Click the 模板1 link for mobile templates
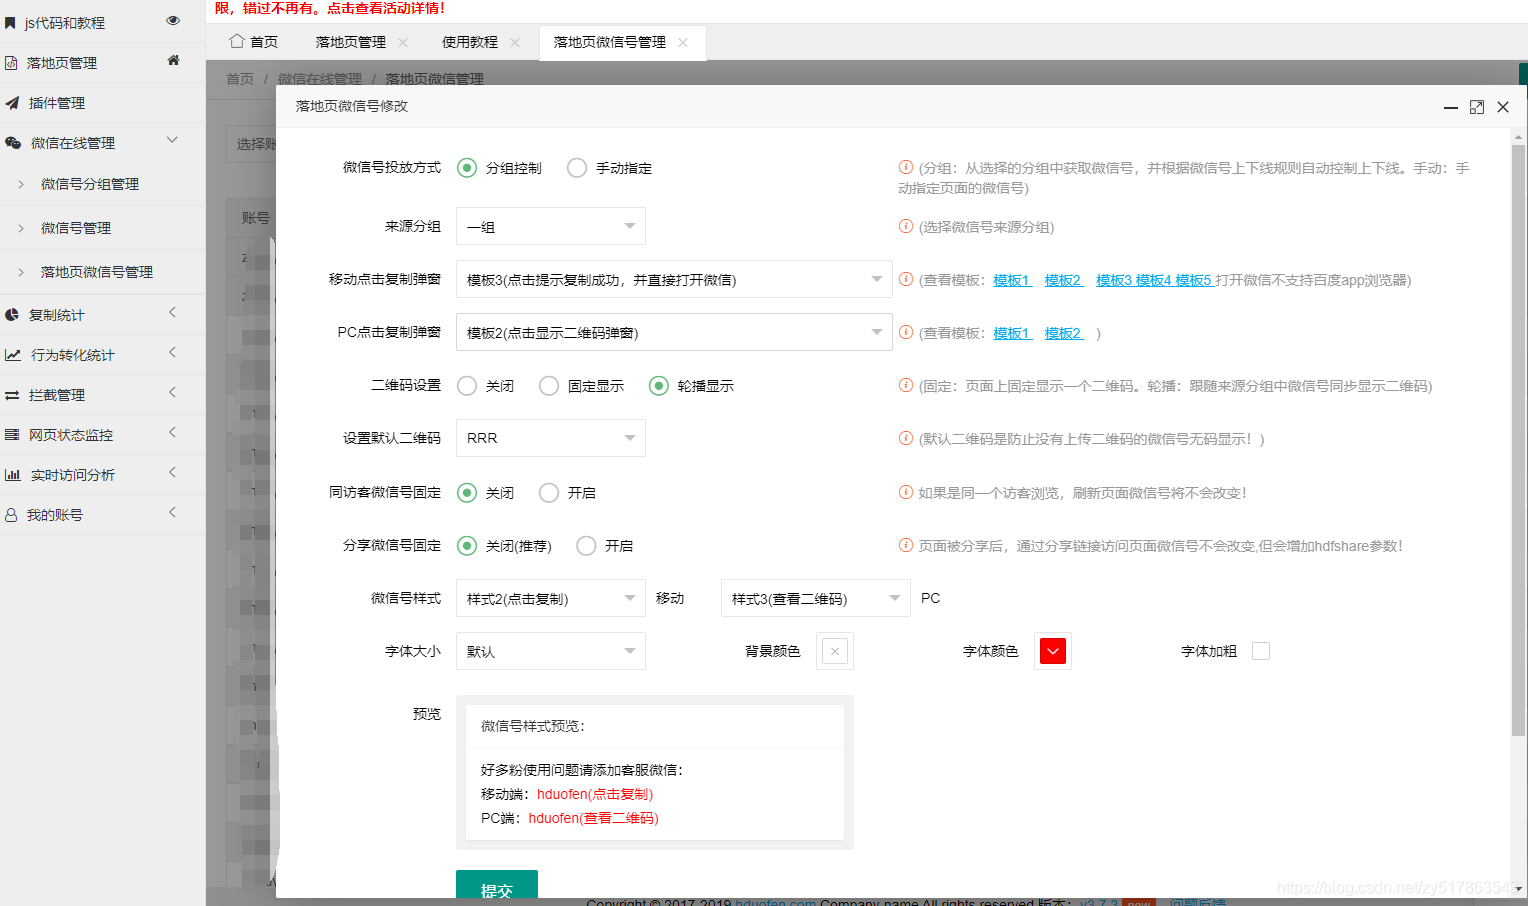 click(1012, 280)
